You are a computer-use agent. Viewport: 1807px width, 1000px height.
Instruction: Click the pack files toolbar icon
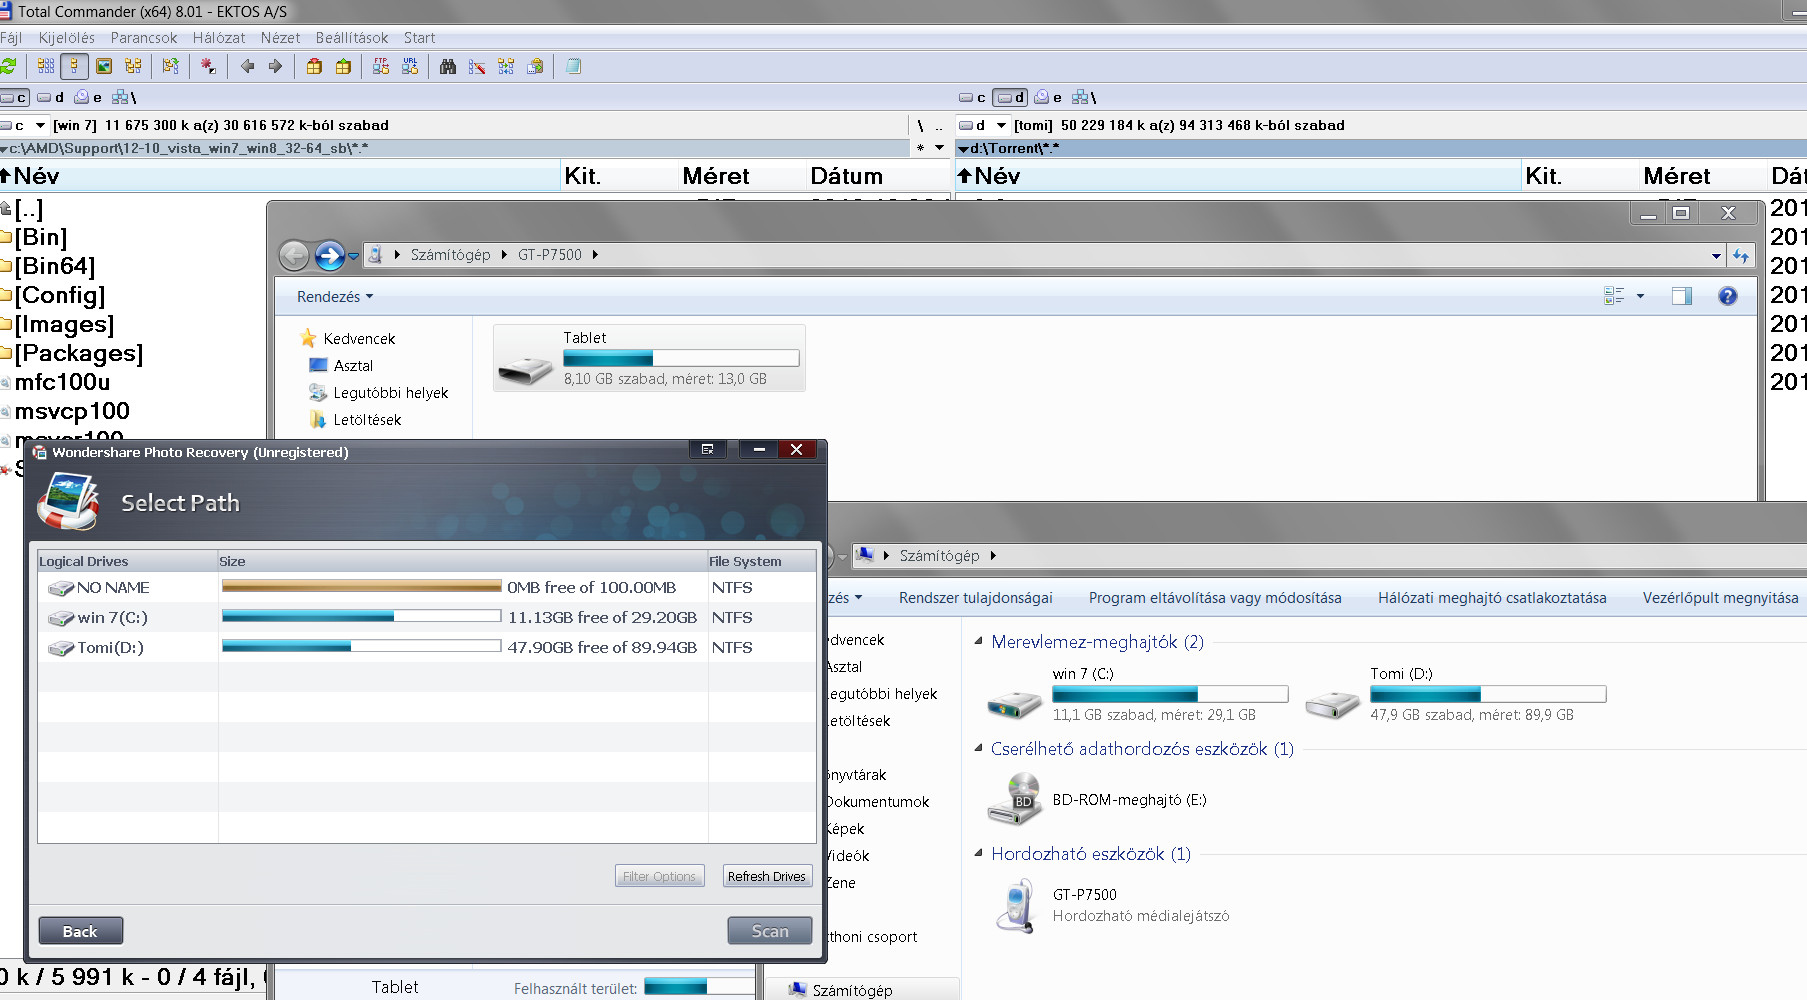pos(314,66)
